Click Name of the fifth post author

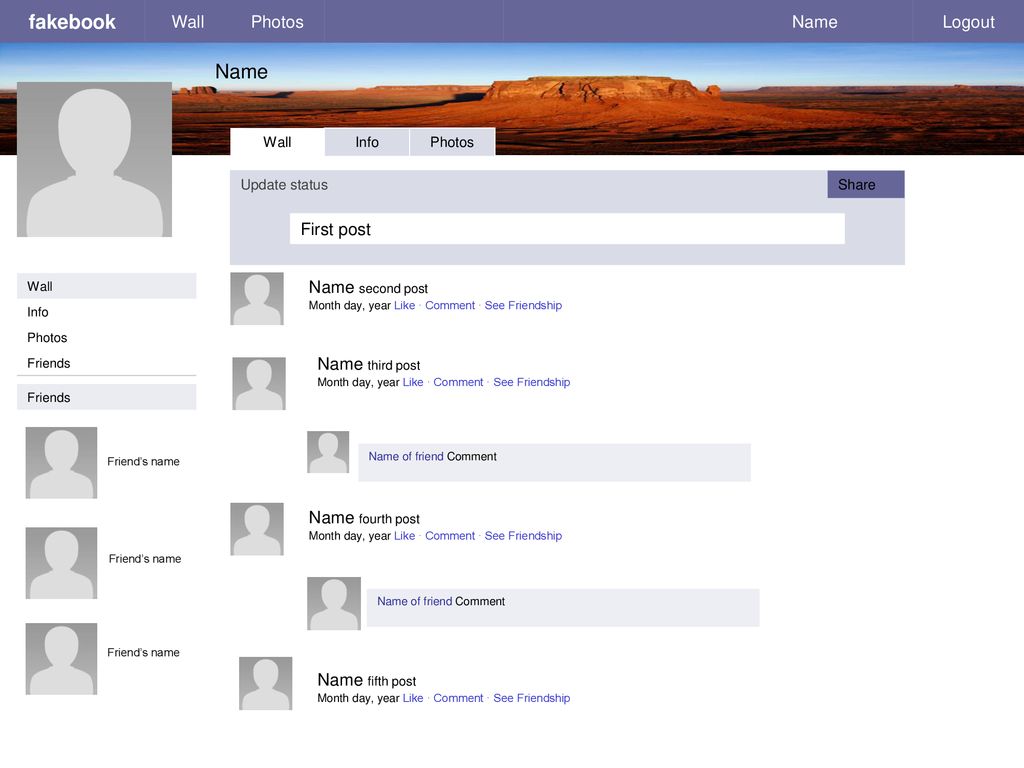coord(340,680)
